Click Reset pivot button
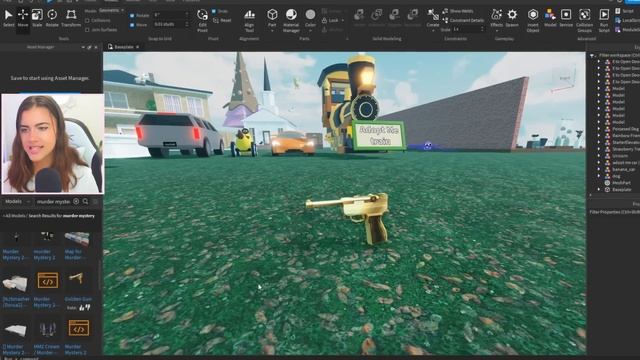Image resolution: width=640 pixels, height=360 pixels. [222, 20]
